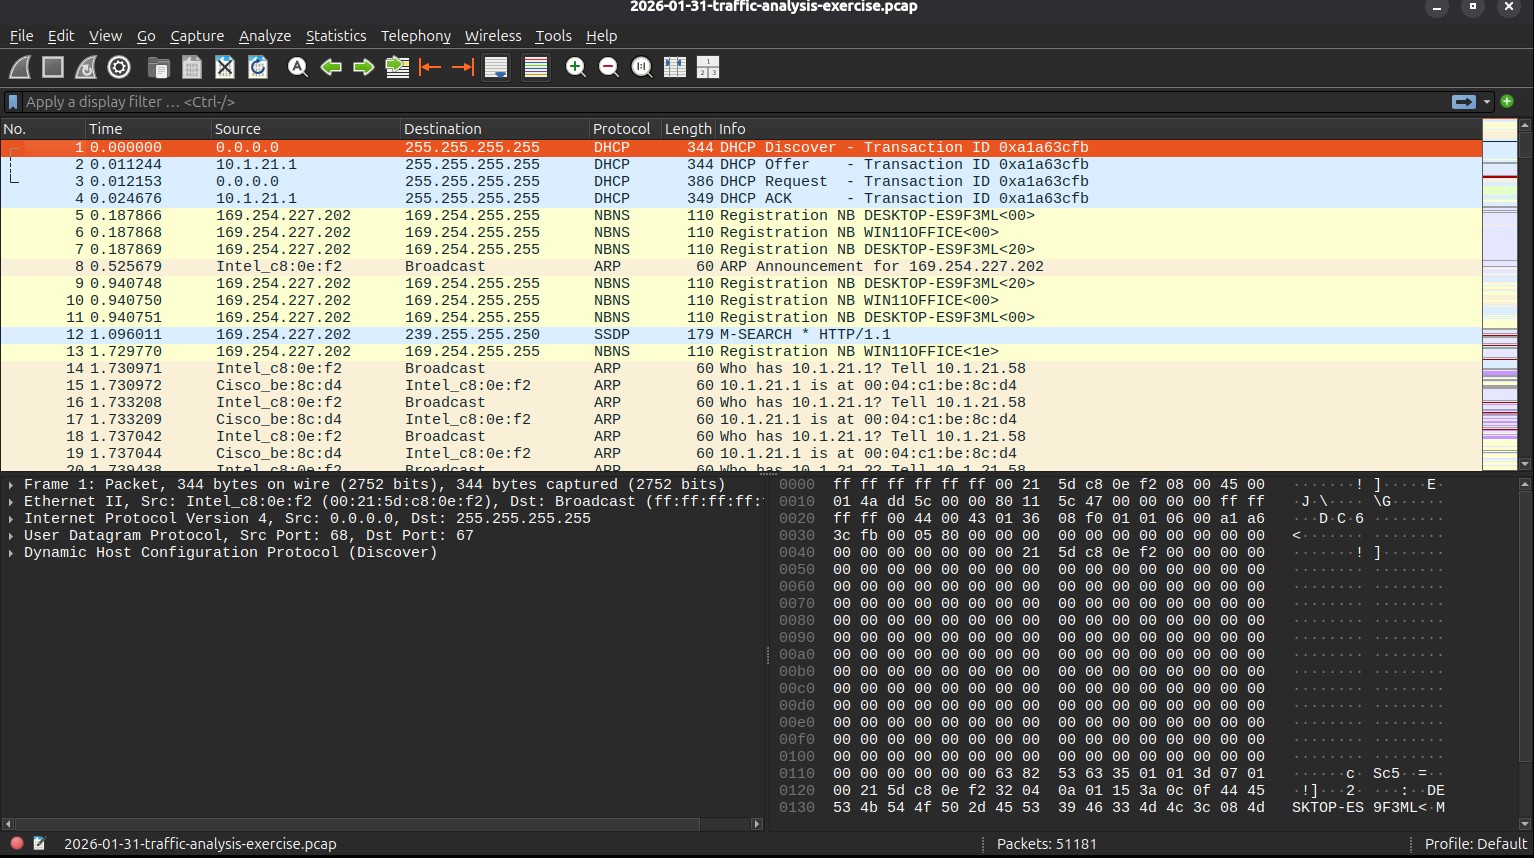This screenshot has height=858, width=1534.
Task: Click the packet list minimap
Action: point(1500,295)
